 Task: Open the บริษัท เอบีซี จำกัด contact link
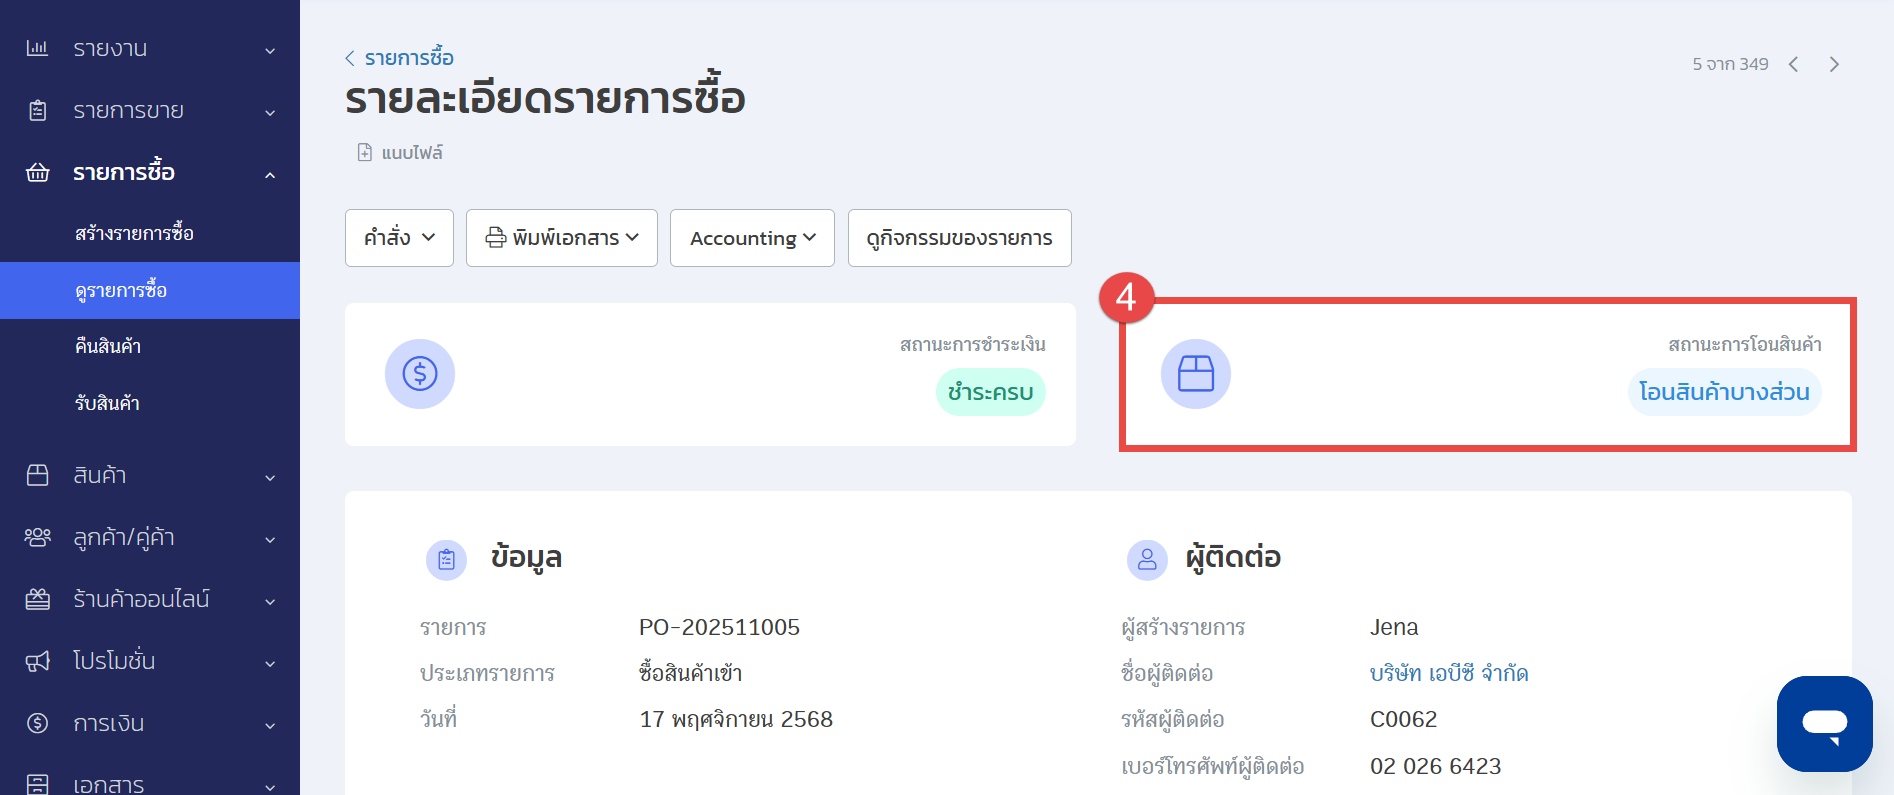point(1448,673)
